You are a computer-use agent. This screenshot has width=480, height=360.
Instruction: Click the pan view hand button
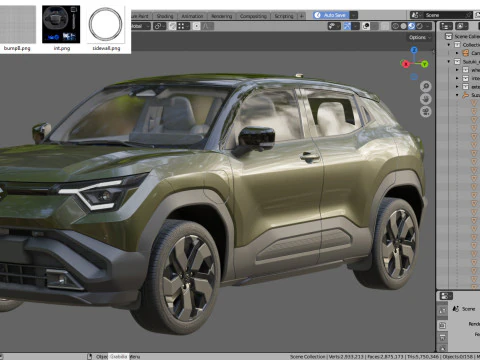pos(426,99)
